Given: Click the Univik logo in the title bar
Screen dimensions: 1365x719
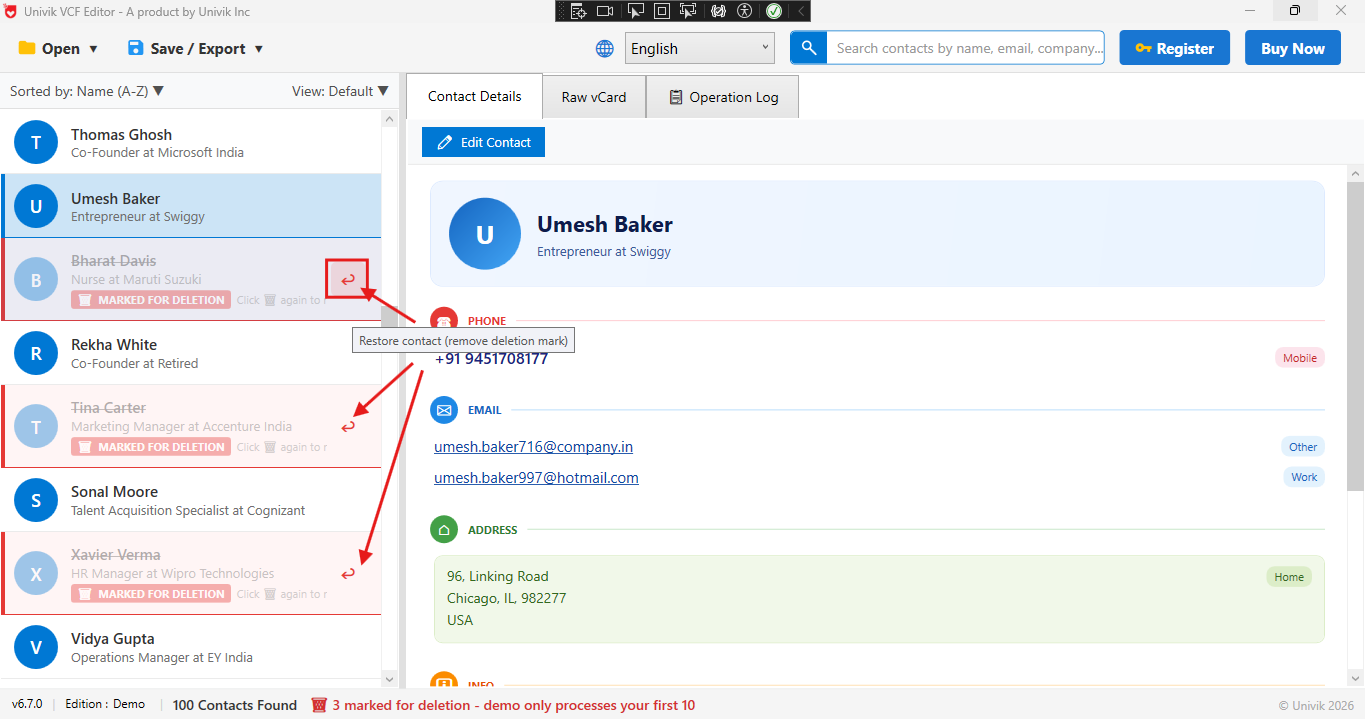Looking at the screenshot, I should tap(11, 11).
